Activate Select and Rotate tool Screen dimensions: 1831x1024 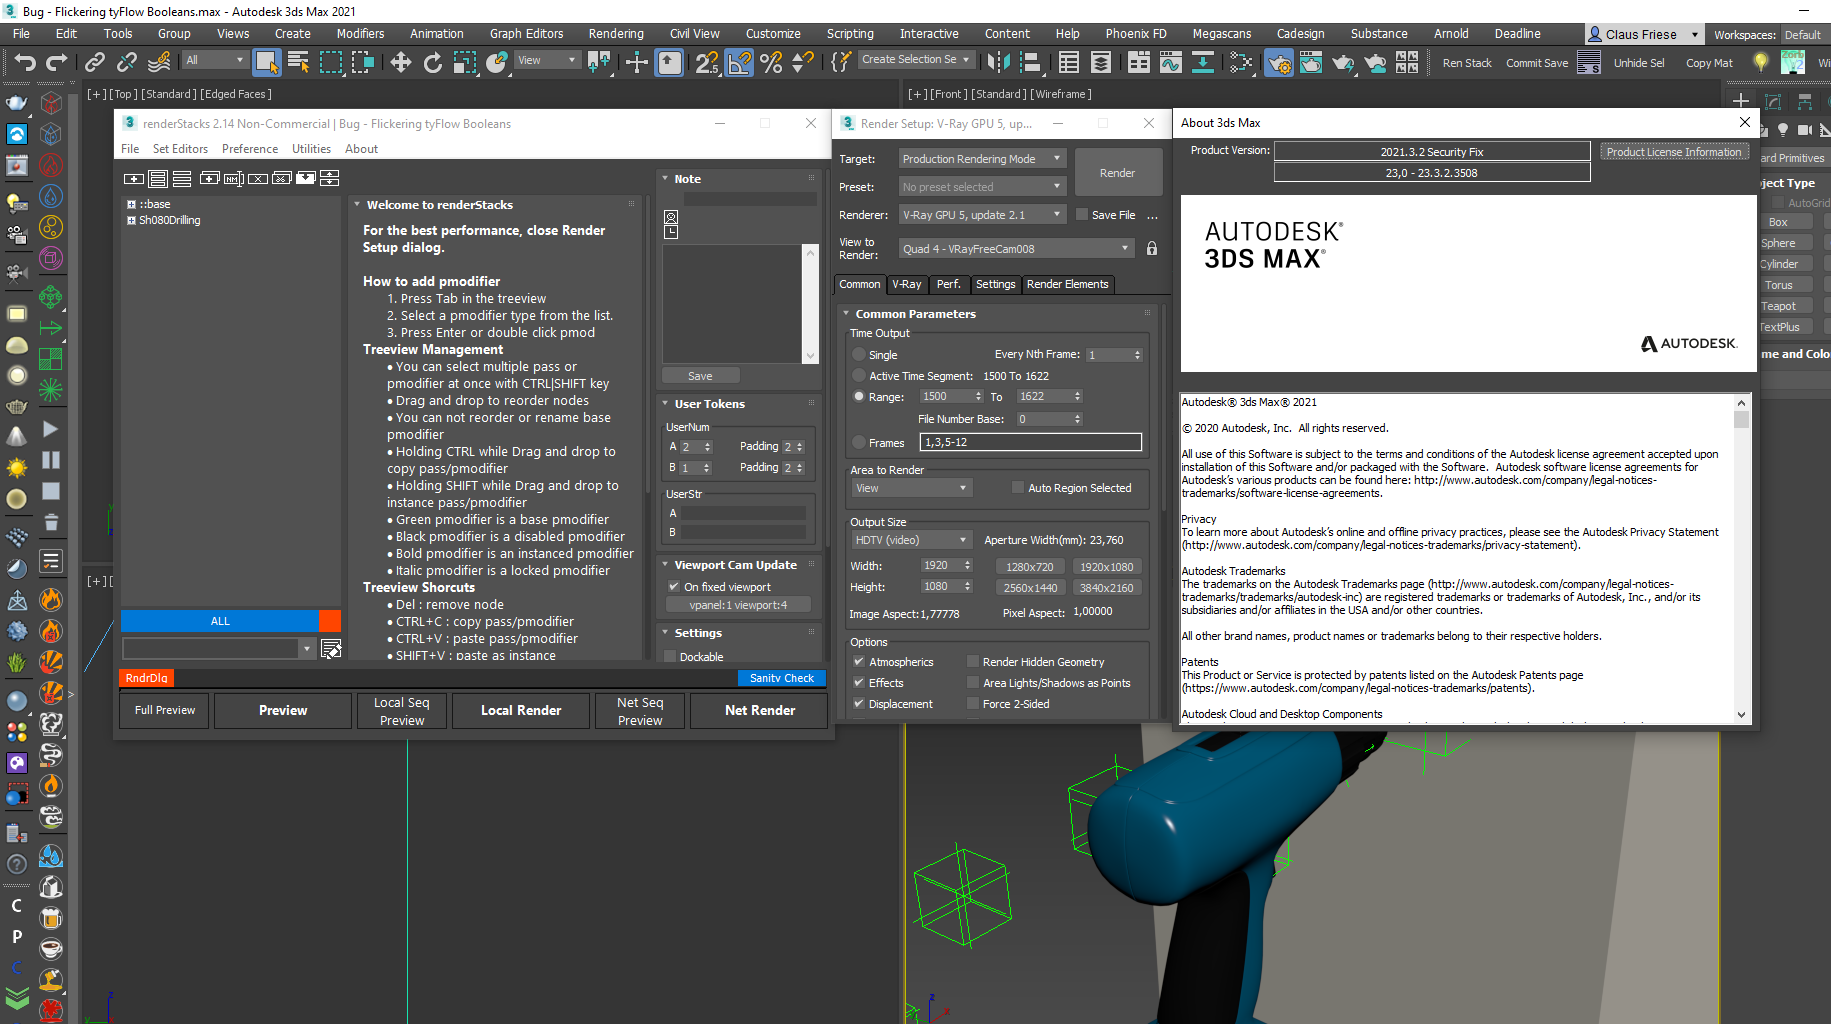pyautogui.click(x=432, y=62)
